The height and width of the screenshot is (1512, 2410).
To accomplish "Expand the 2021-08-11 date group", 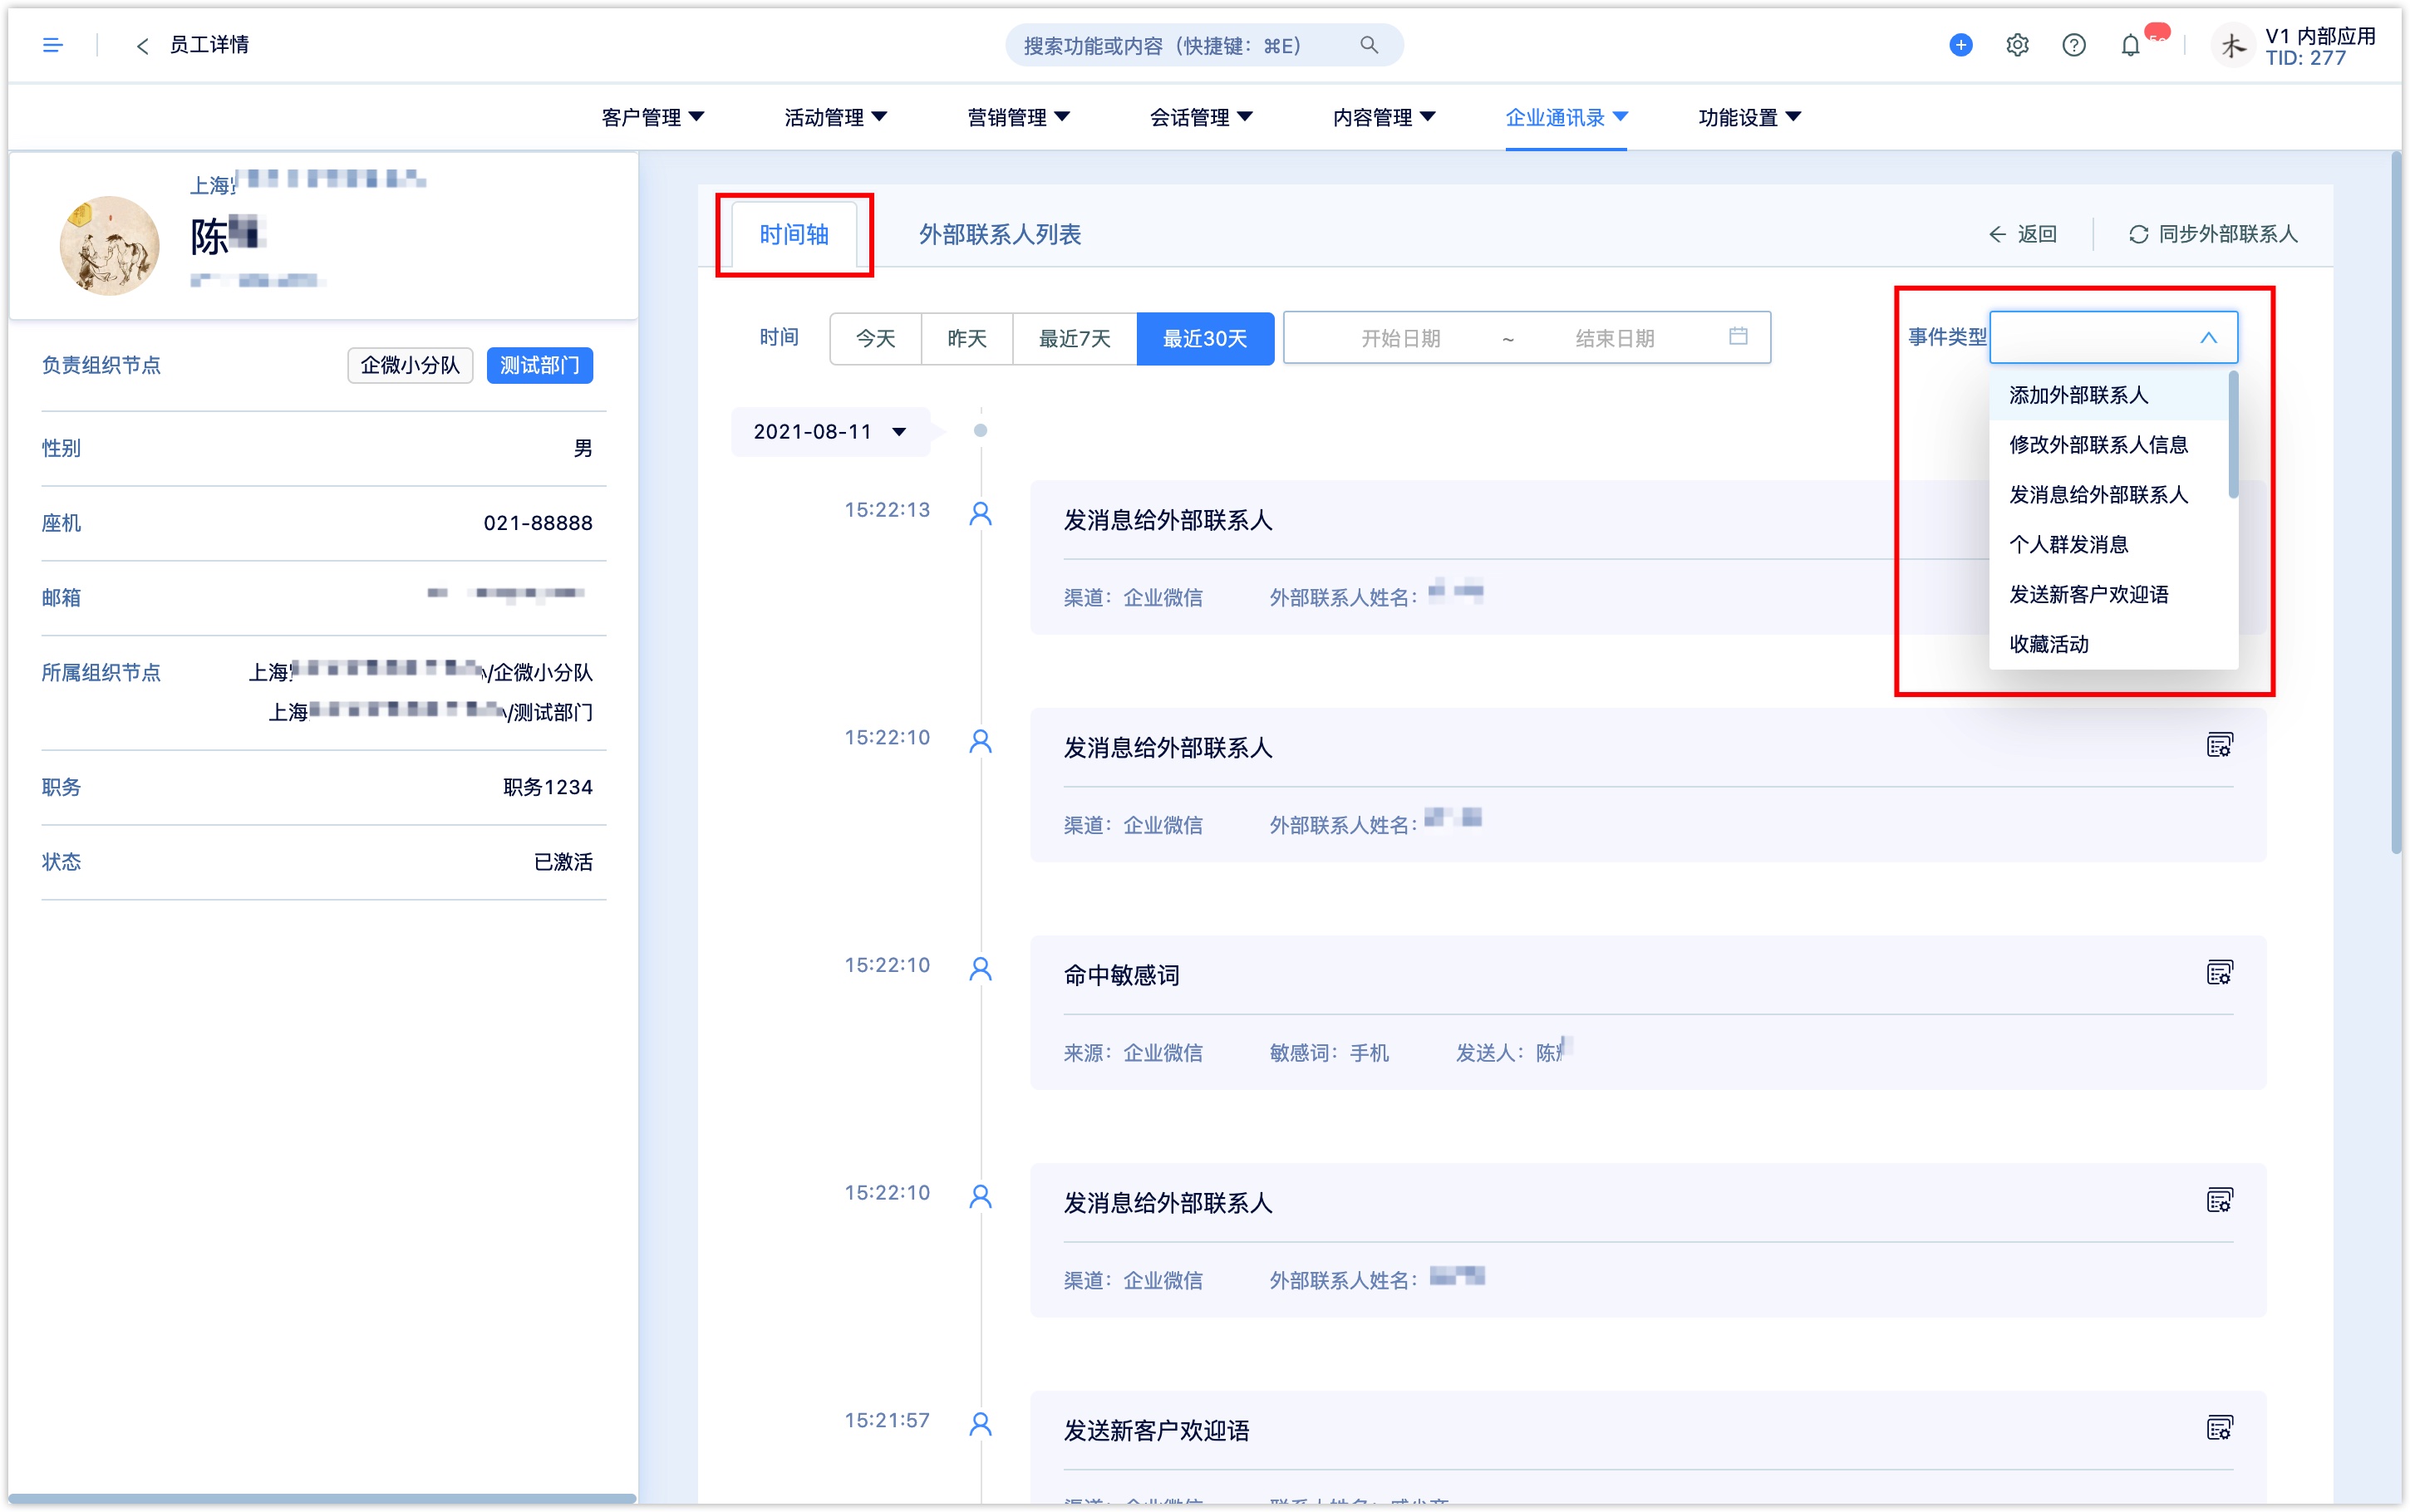I will point(829,431).
